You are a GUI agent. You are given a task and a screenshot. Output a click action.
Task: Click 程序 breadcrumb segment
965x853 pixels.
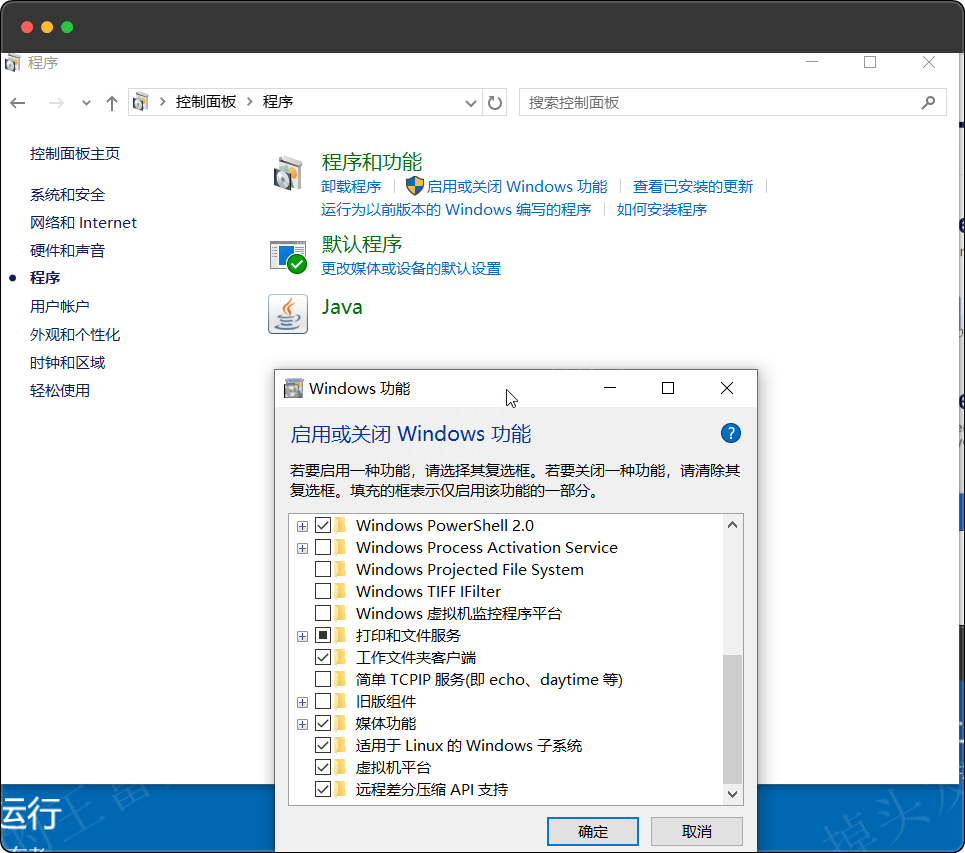(278, 102)
